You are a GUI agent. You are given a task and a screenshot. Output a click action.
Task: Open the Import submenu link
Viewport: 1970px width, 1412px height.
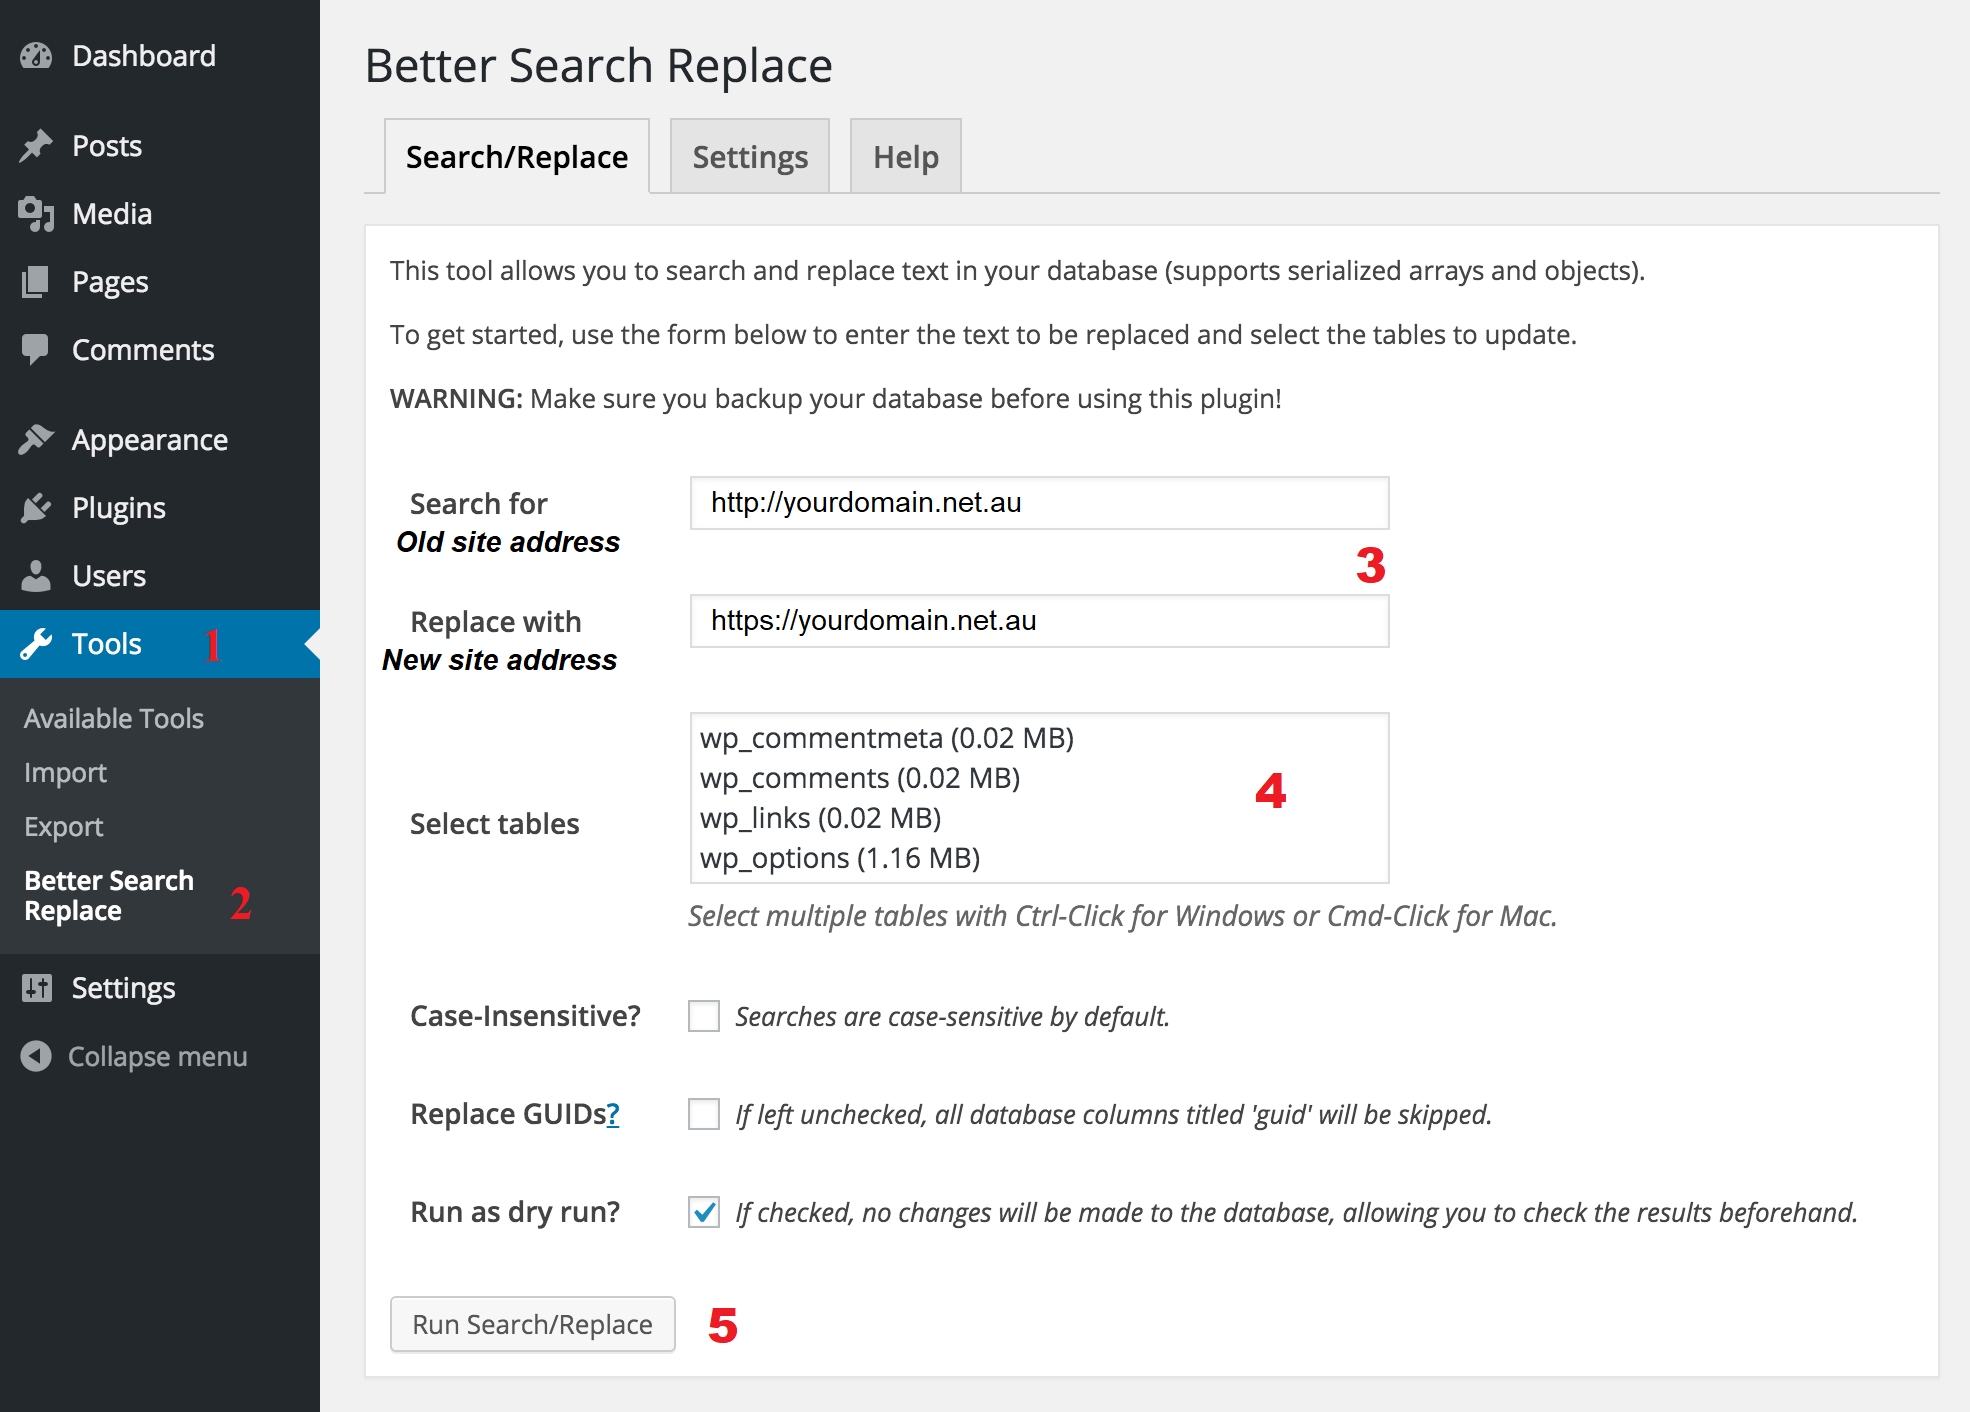[65, 773]
